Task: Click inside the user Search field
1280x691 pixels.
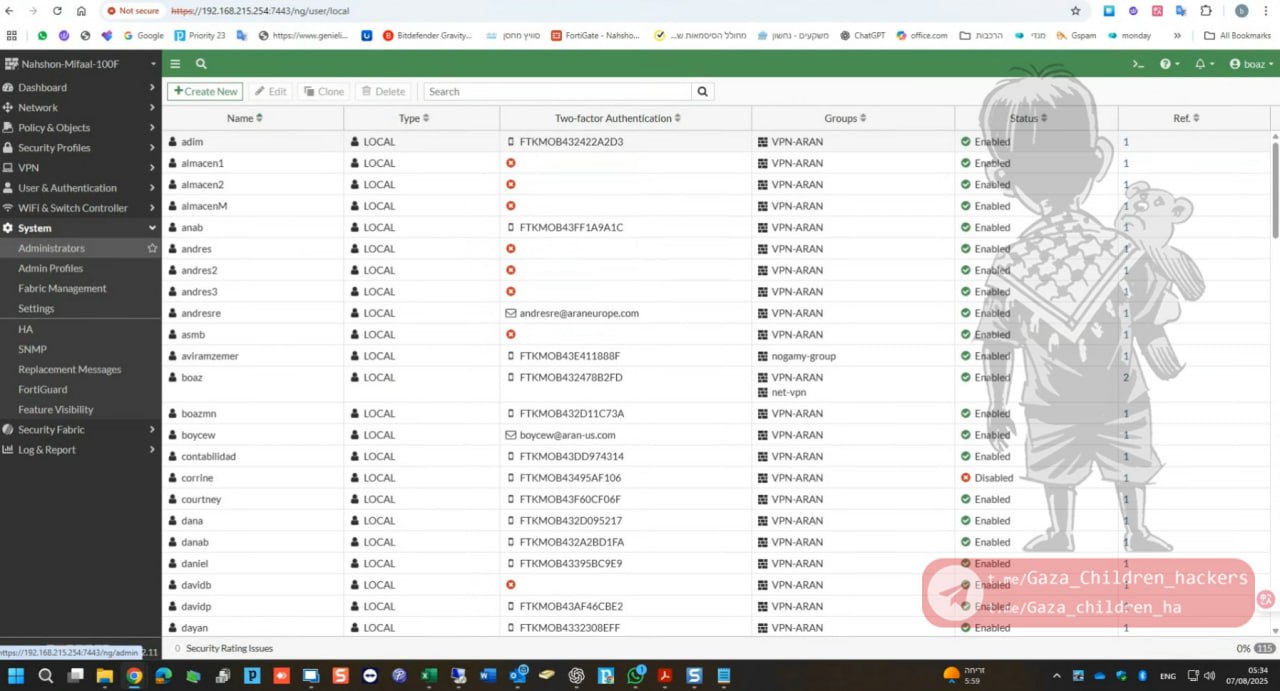Action: coord(557,91)
